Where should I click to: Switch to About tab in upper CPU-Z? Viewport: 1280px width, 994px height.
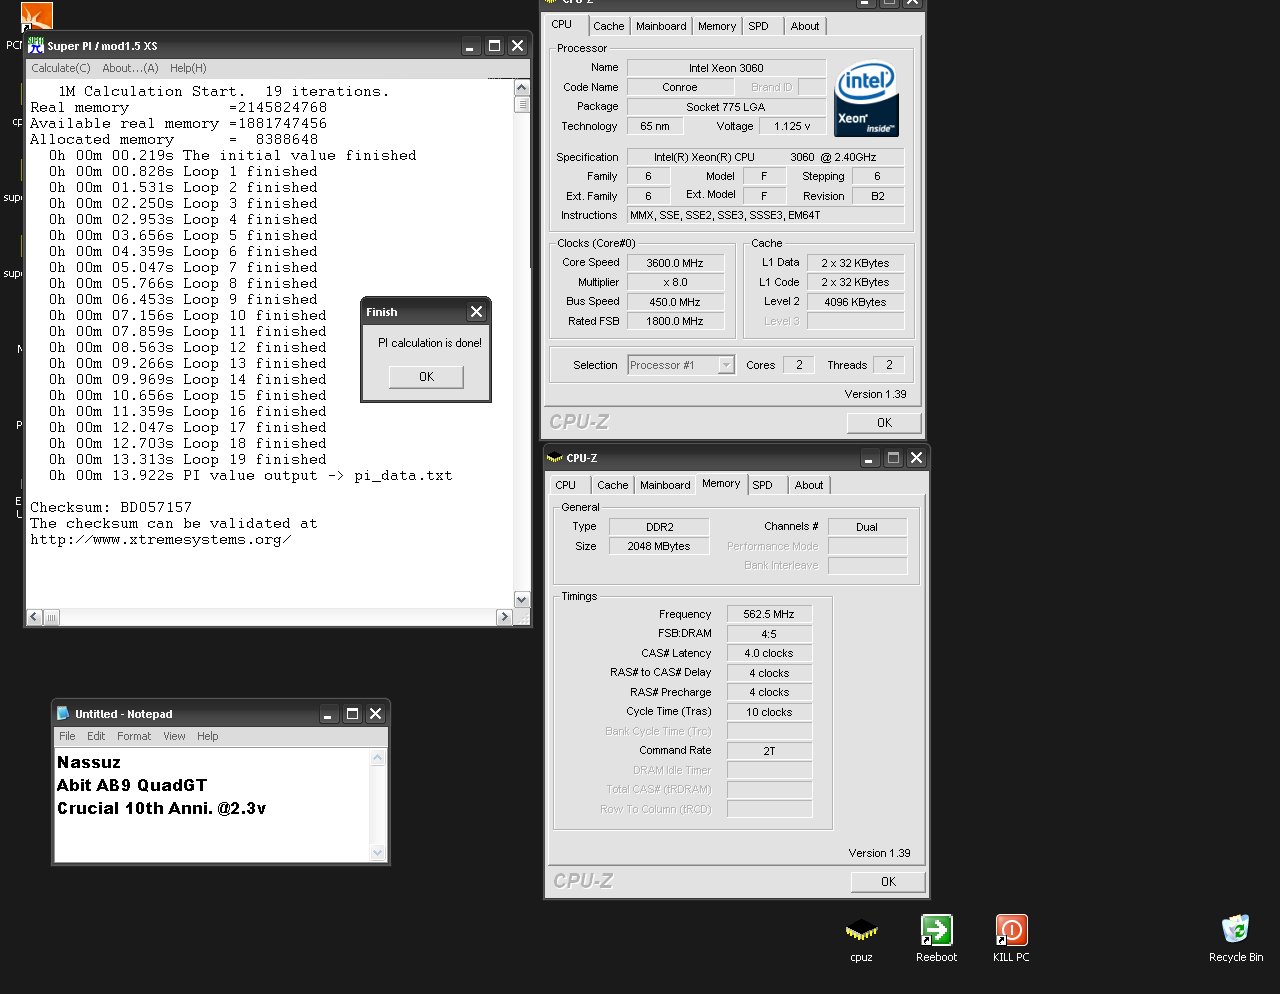(x=805, y=26)
